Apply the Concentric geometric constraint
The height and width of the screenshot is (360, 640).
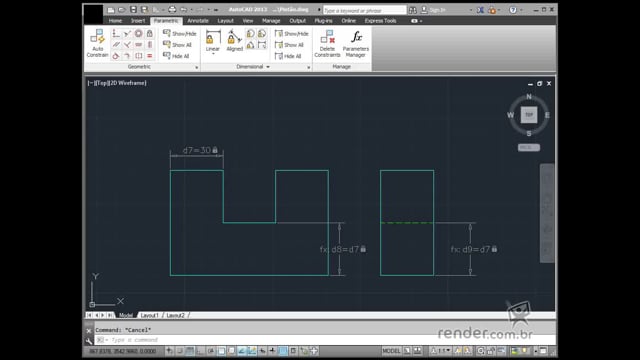pos(139,33)
